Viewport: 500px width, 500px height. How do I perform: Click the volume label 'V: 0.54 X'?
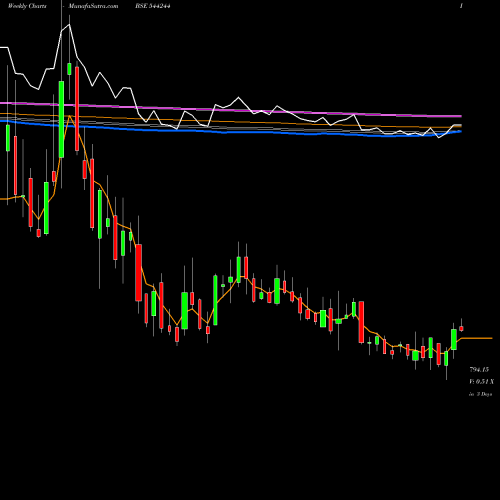482,382
